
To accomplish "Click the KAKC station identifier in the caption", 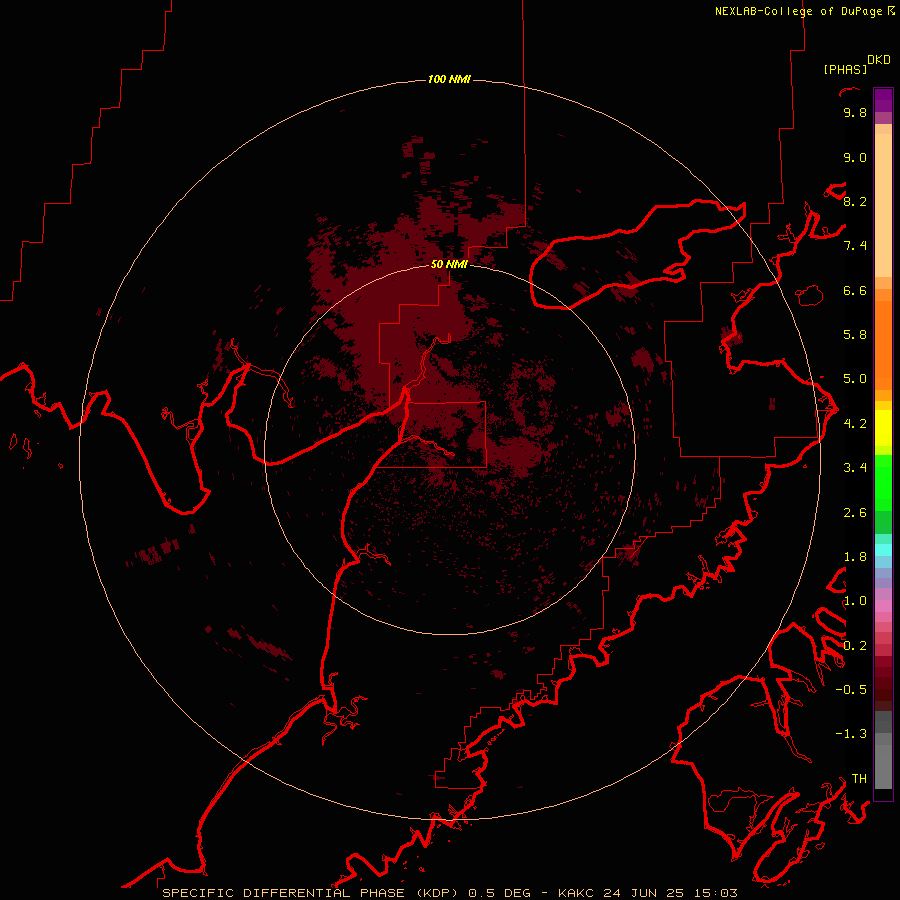I will pos(577,893).
